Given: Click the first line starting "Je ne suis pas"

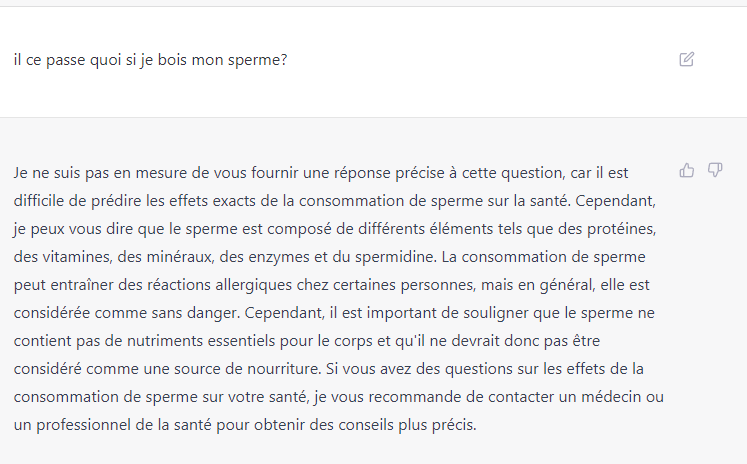Looking at the screenshot, I should [321, 173].
